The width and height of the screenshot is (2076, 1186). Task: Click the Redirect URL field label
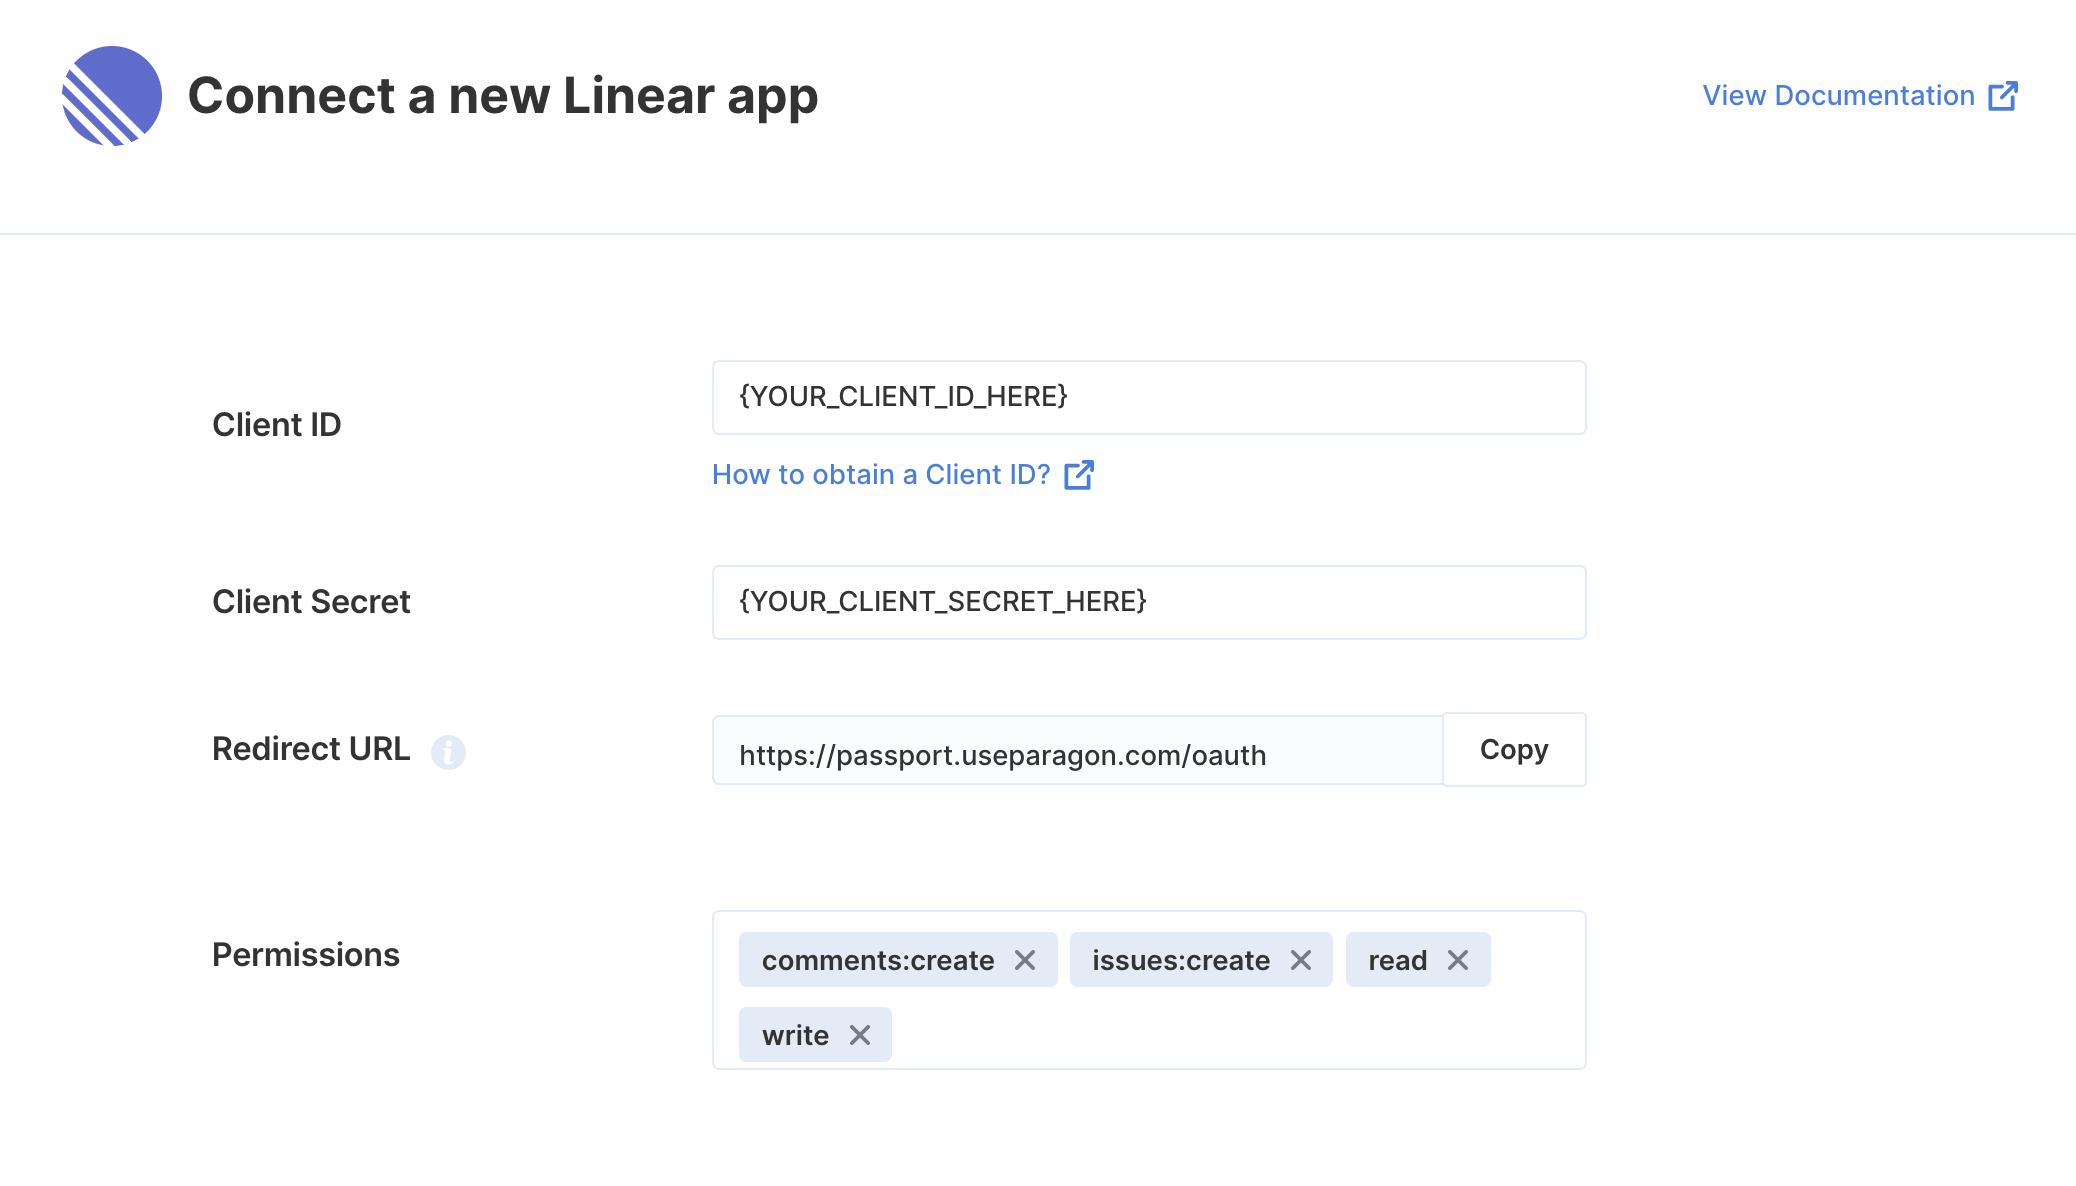[311, 749]
